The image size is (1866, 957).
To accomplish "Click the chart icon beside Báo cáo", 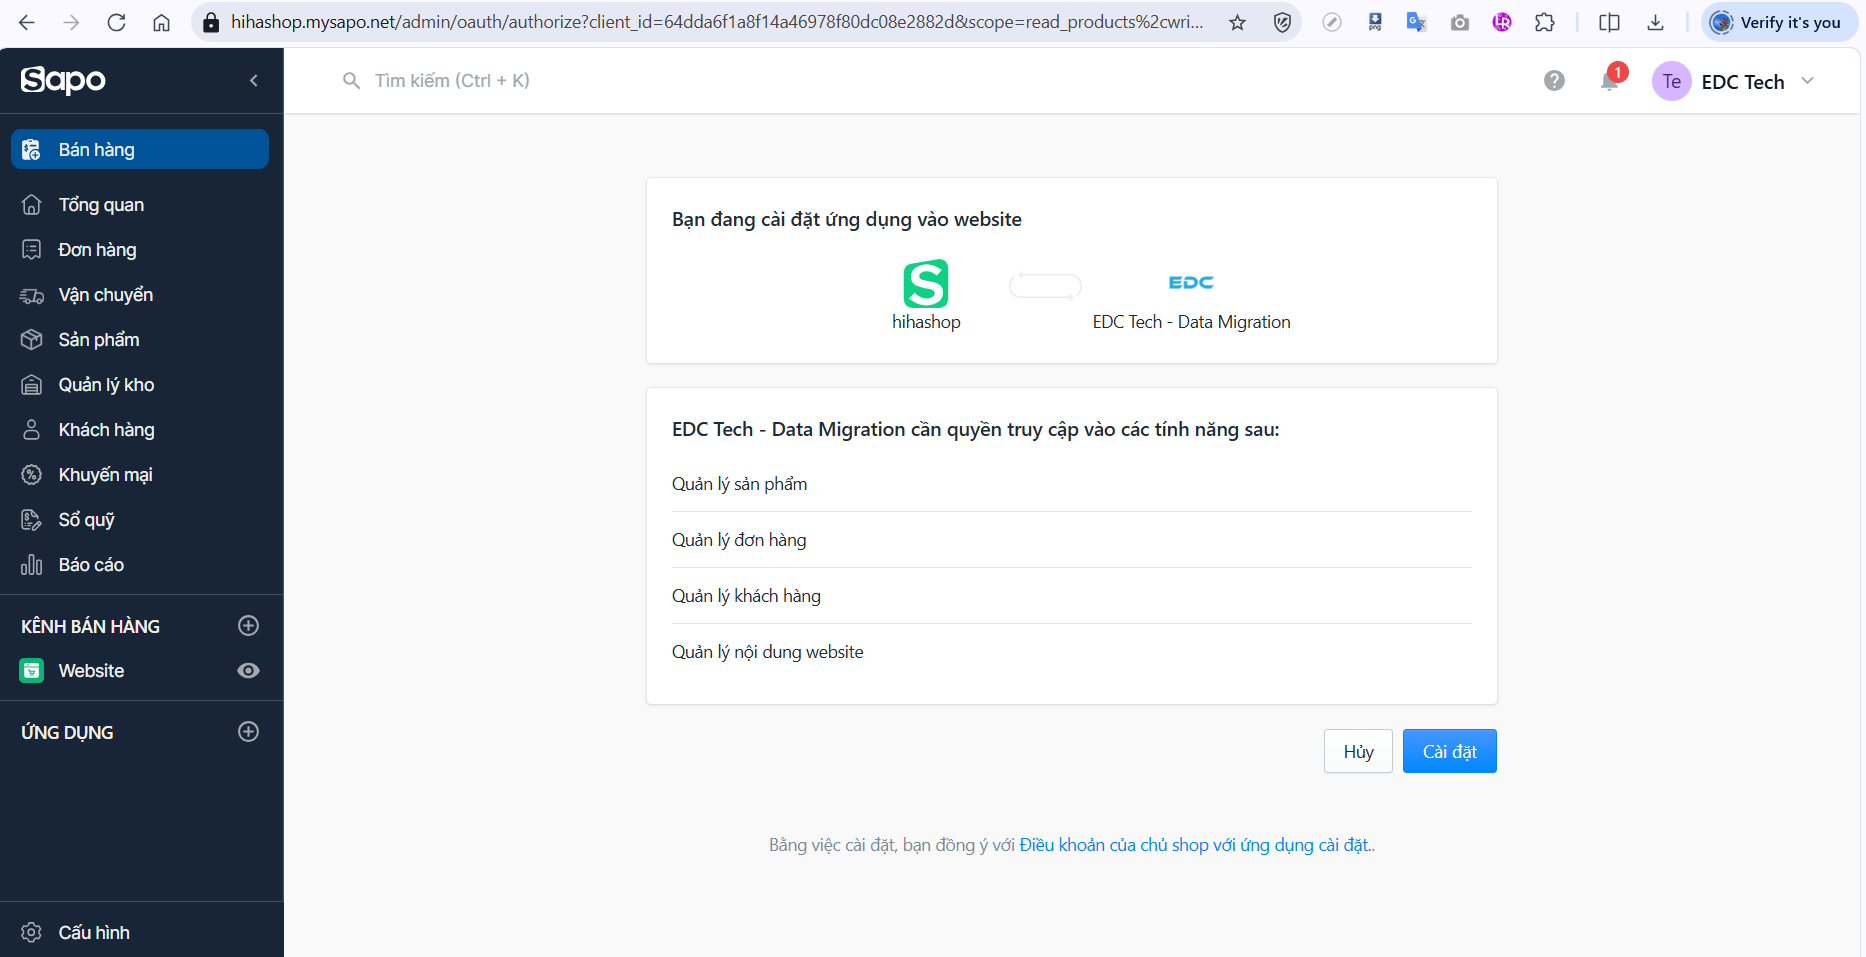I will pyautogui.click(x=32, y=565).
